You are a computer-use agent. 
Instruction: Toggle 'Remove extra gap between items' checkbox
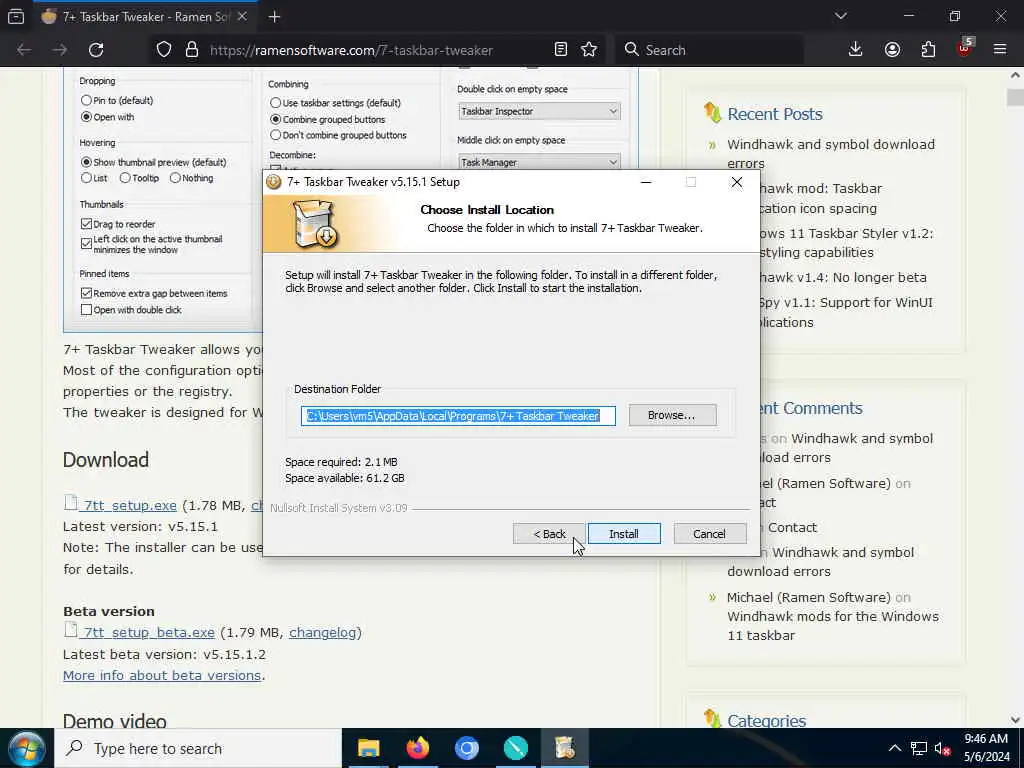click(86, 293)
